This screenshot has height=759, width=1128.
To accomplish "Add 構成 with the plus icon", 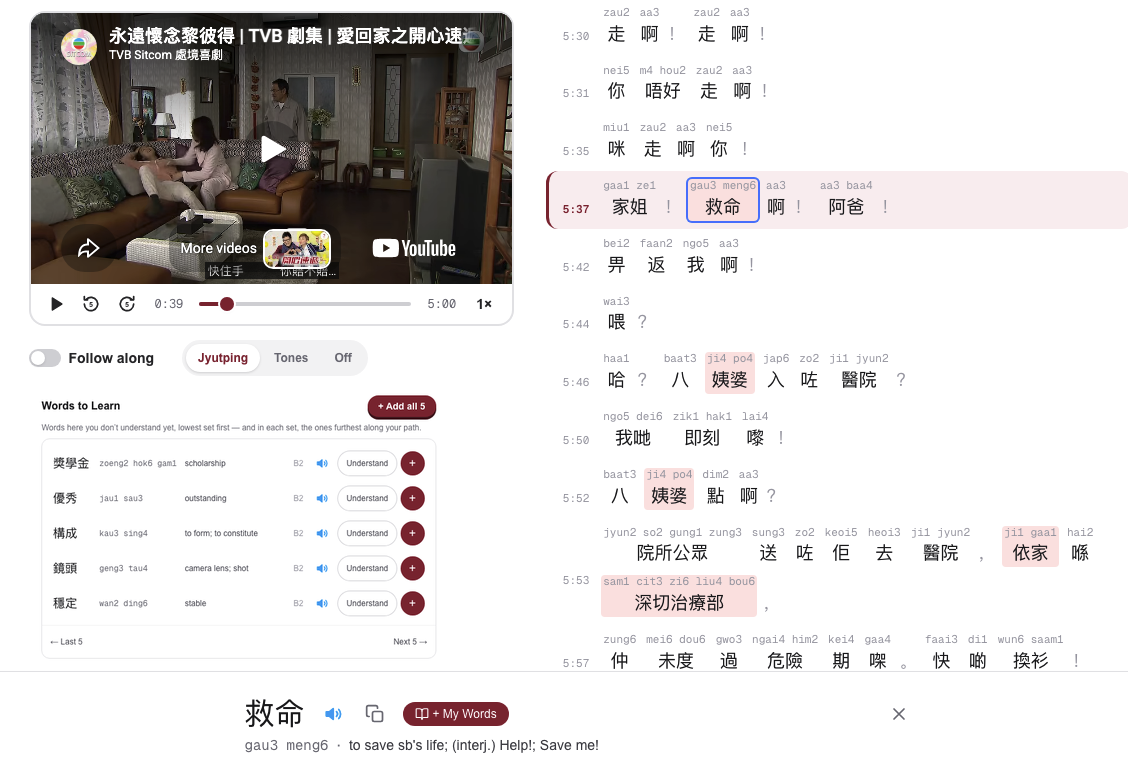I will point(412,533).
